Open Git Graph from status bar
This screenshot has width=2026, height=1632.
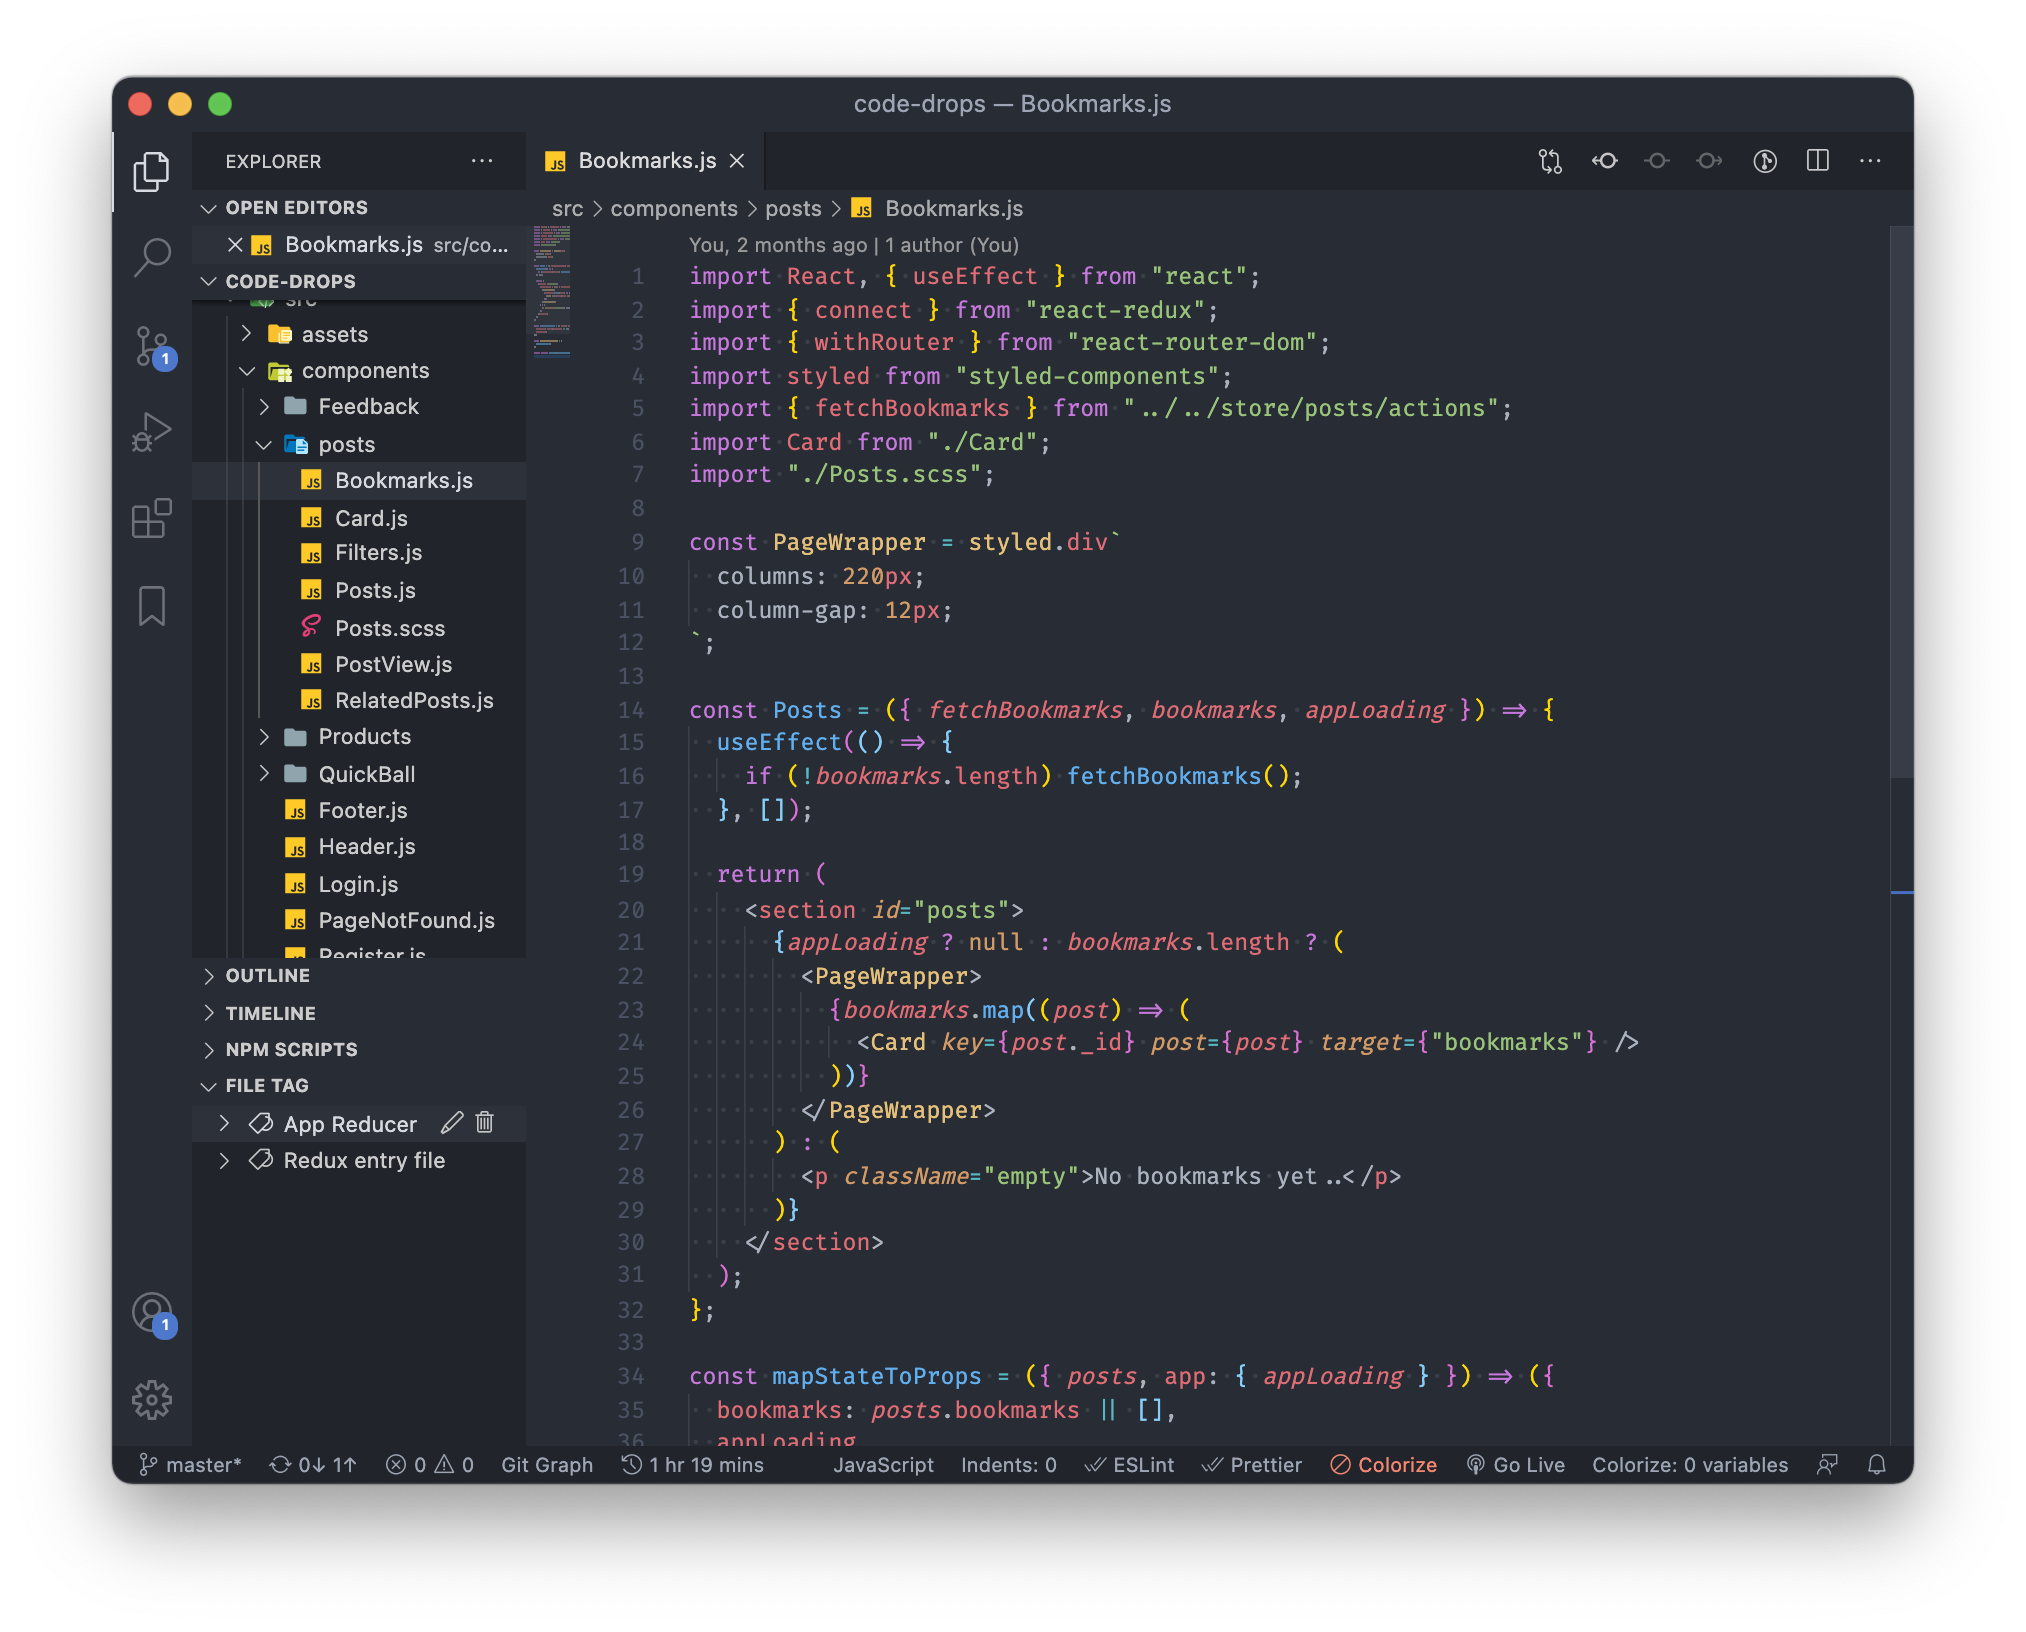(x=546, y=1464)
